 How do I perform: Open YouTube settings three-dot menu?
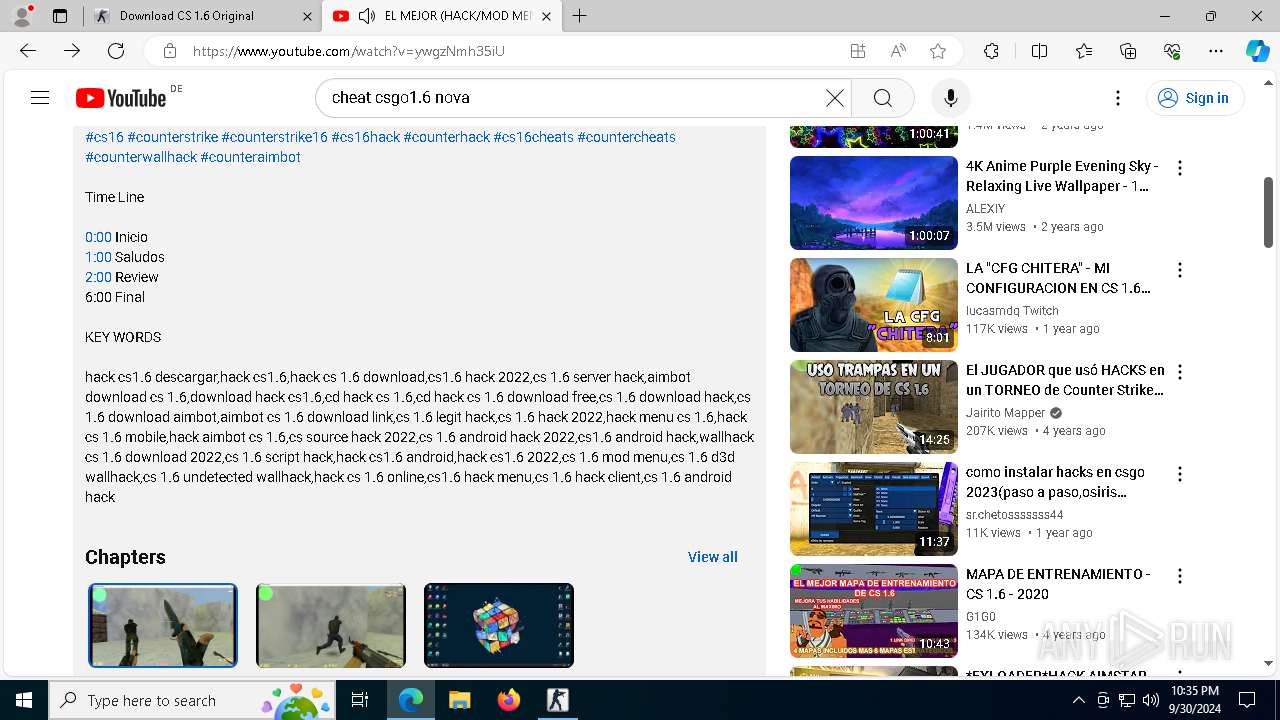(x=1118, y=97)
